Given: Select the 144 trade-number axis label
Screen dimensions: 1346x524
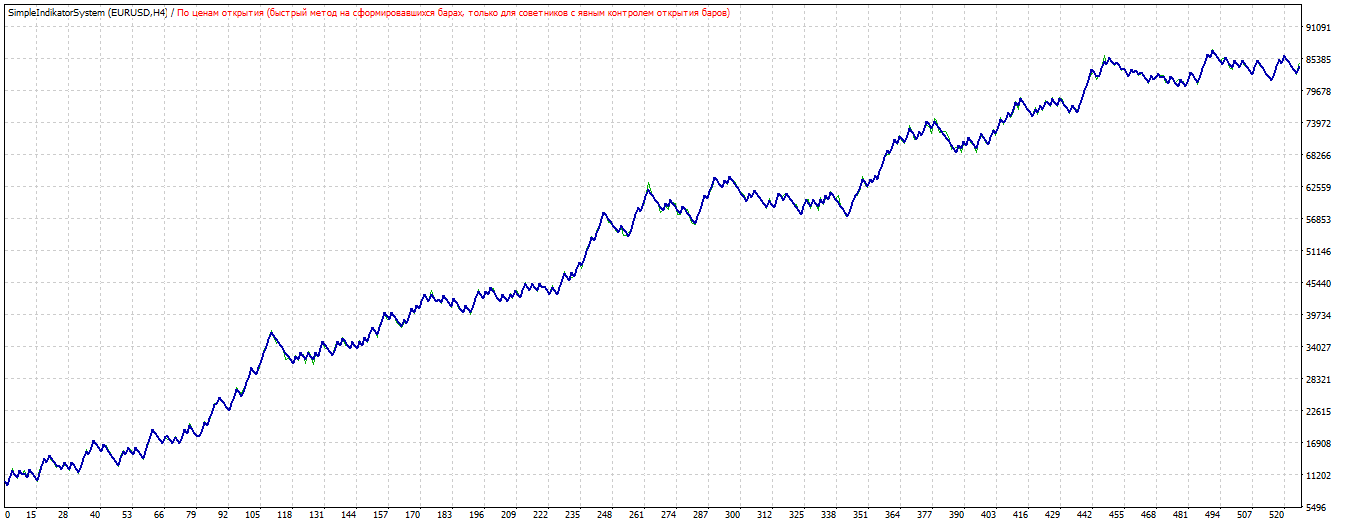Looking at the screenshot, I should (349, 515).
